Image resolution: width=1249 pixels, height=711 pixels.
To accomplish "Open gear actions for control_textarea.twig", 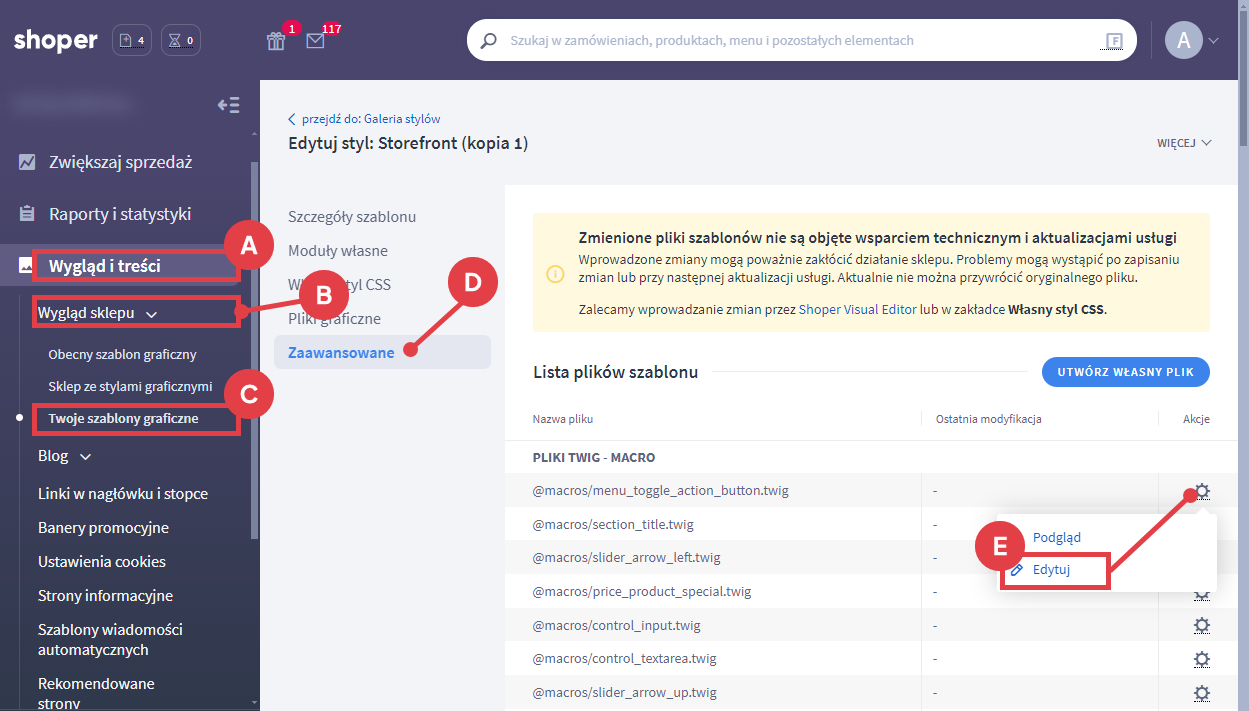I will [1202, 659].
